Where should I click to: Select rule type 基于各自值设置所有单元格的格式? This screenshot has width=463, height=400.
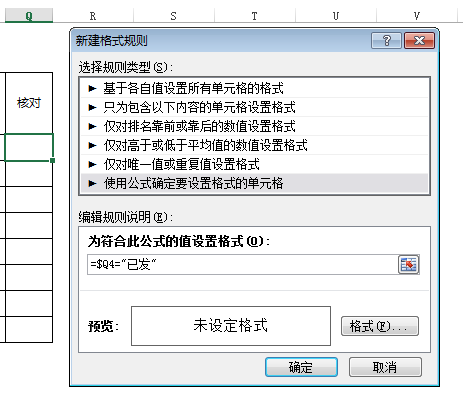click(254, 88)
